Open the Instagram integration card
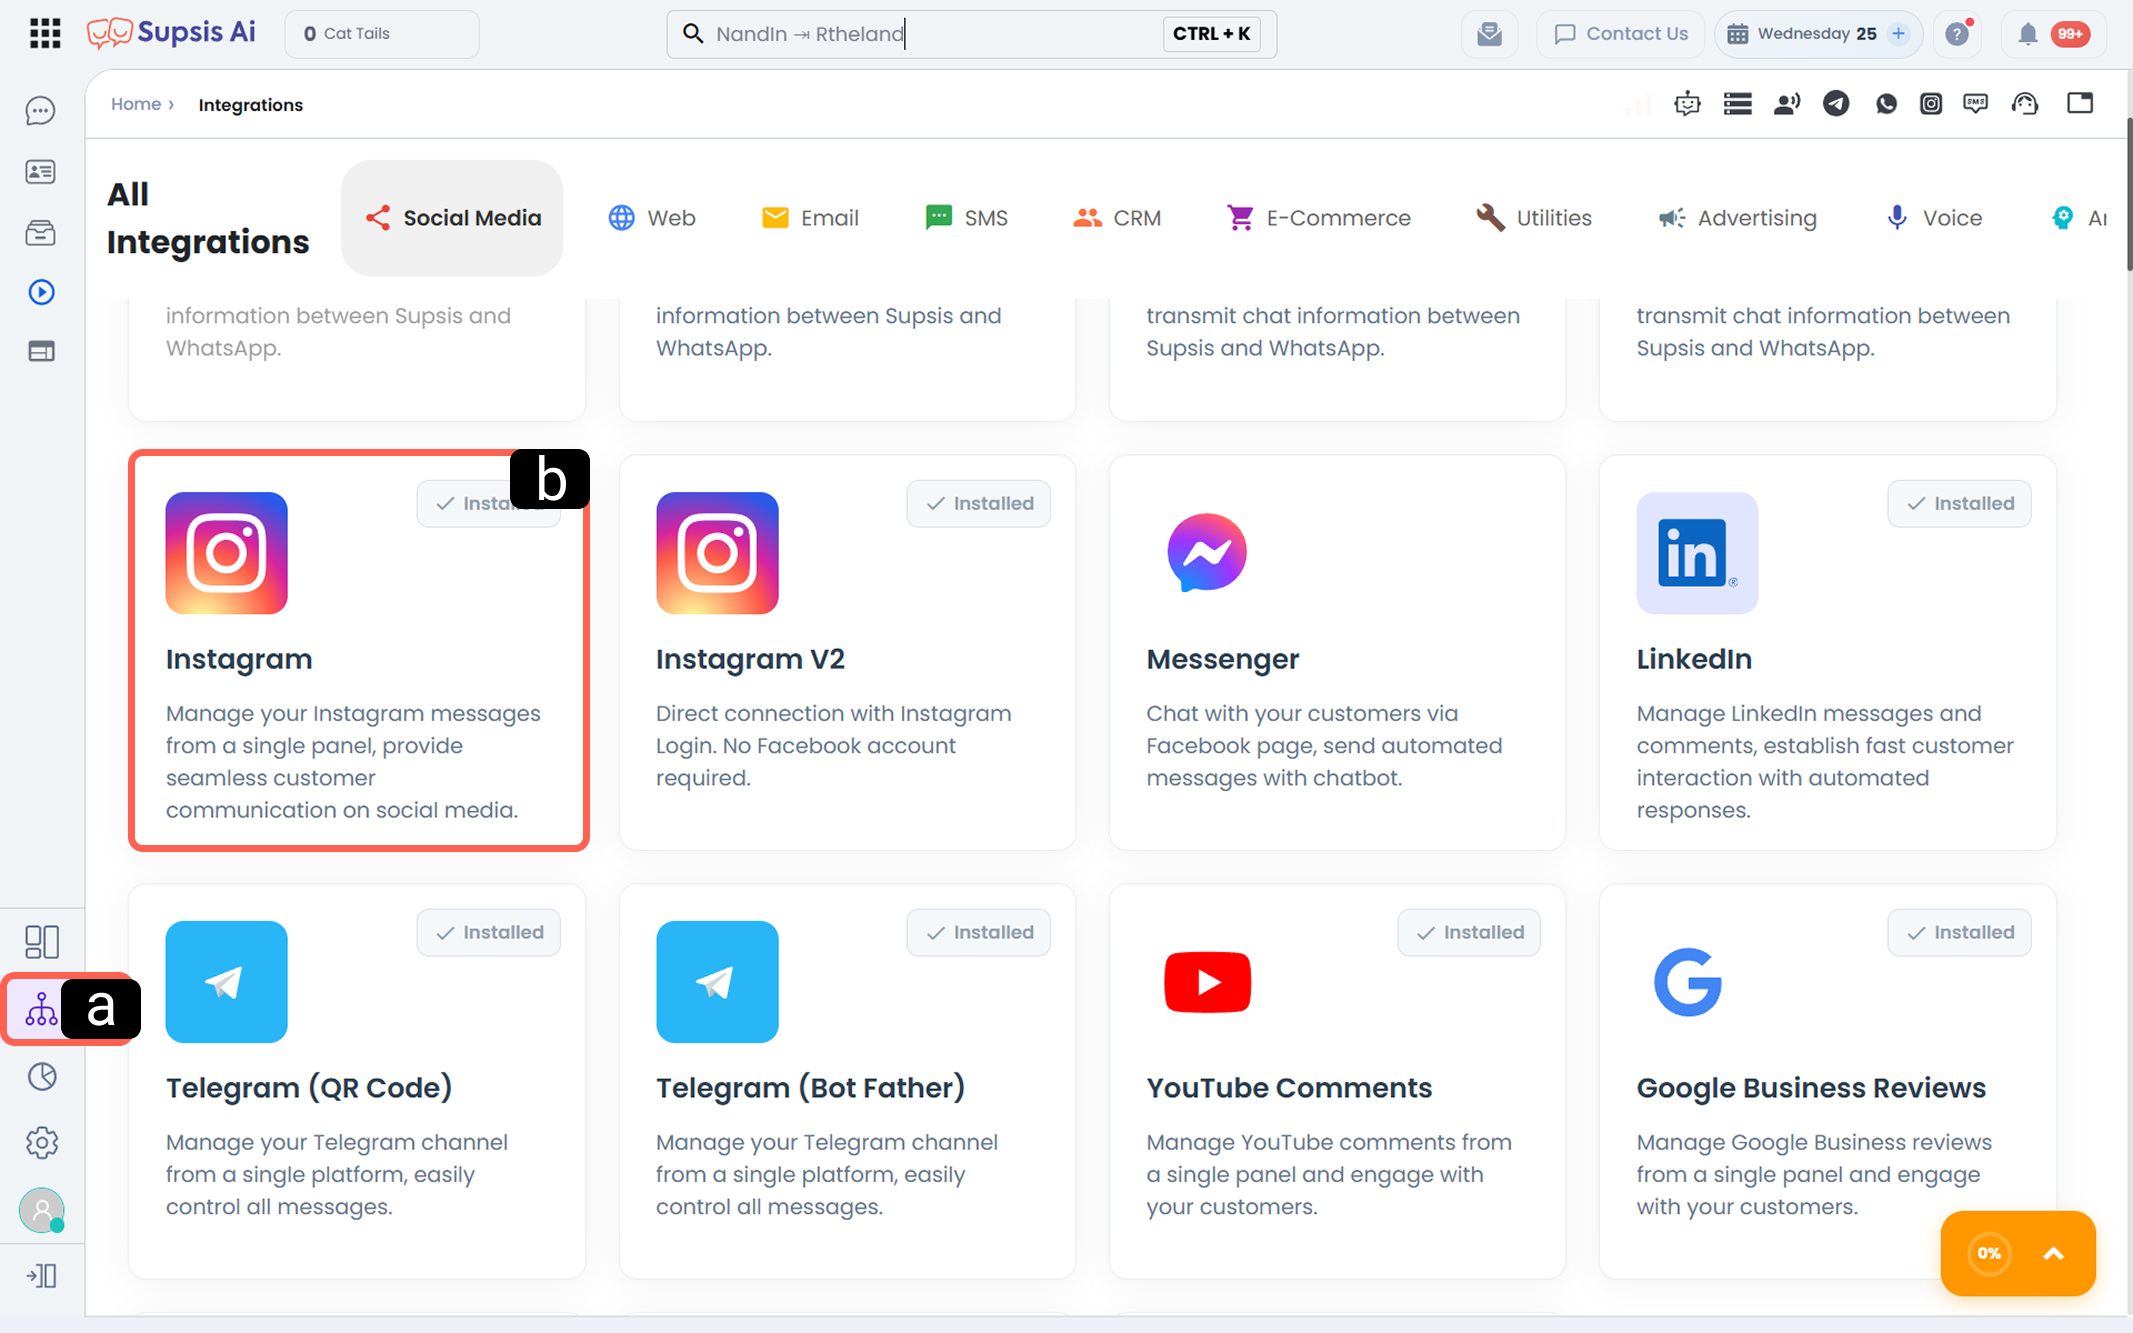 [x=358, y=652]
